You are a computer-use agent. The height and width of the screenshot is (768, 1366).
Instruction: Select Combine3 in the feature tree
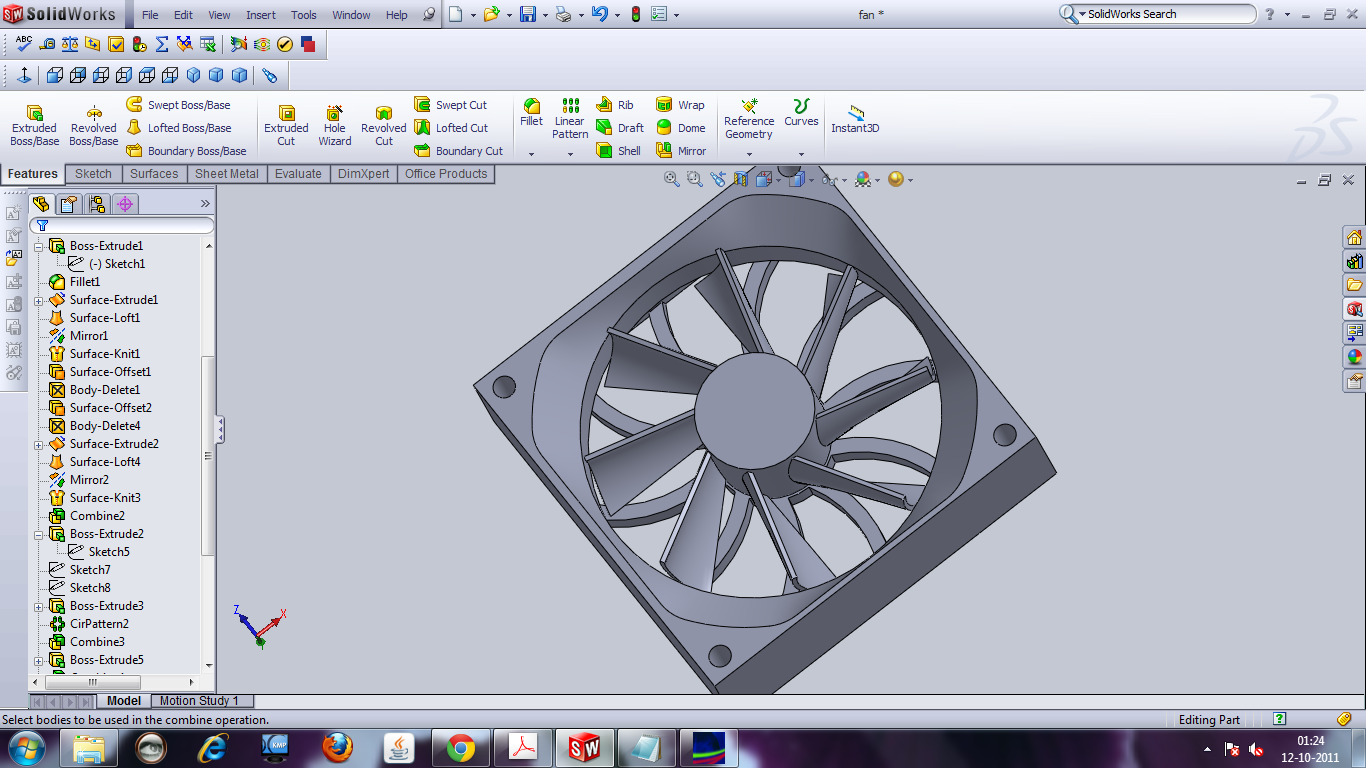[x=97, y=642]
